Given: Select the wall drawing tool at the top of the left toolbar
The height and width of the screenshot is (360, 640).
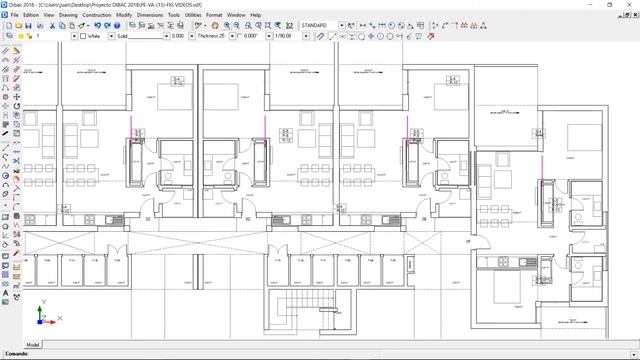Looking at the screenshot, I should 5,51.
